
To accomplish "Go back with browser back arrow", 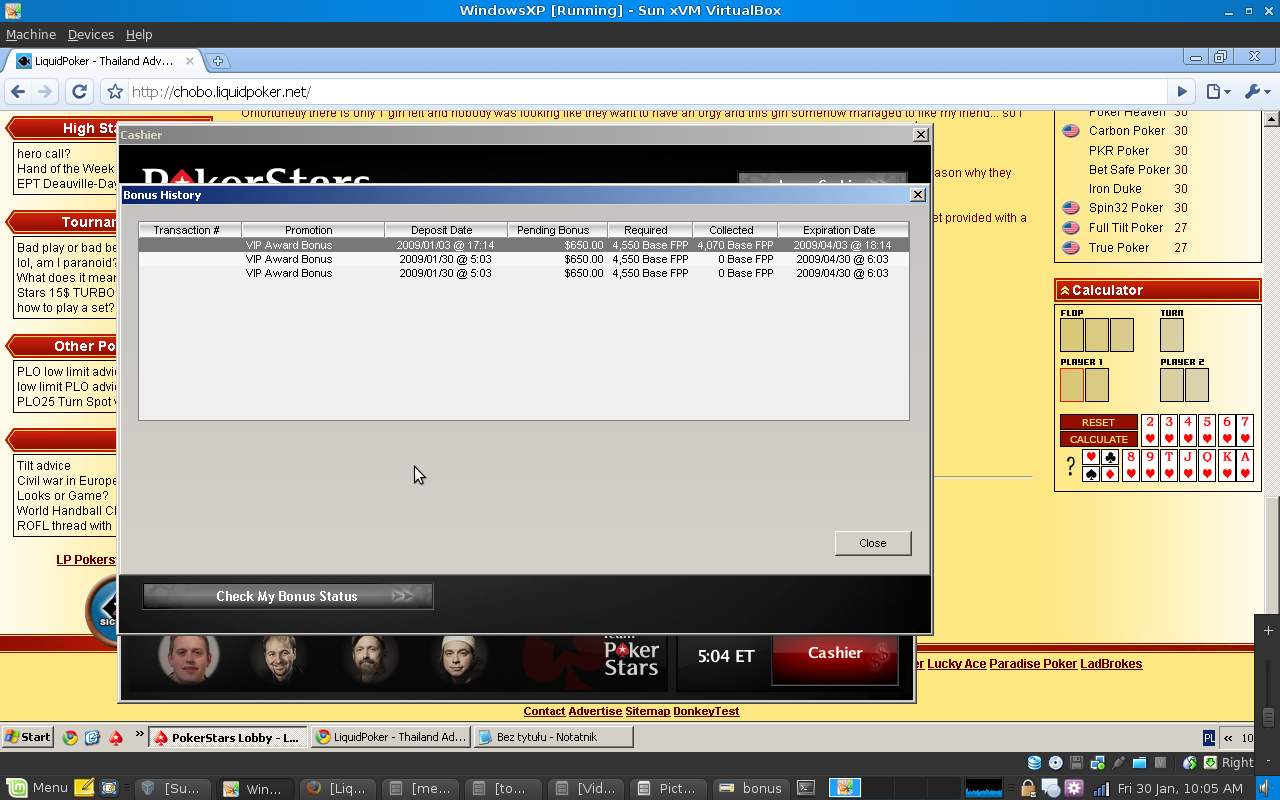I will tap(18, 92).
